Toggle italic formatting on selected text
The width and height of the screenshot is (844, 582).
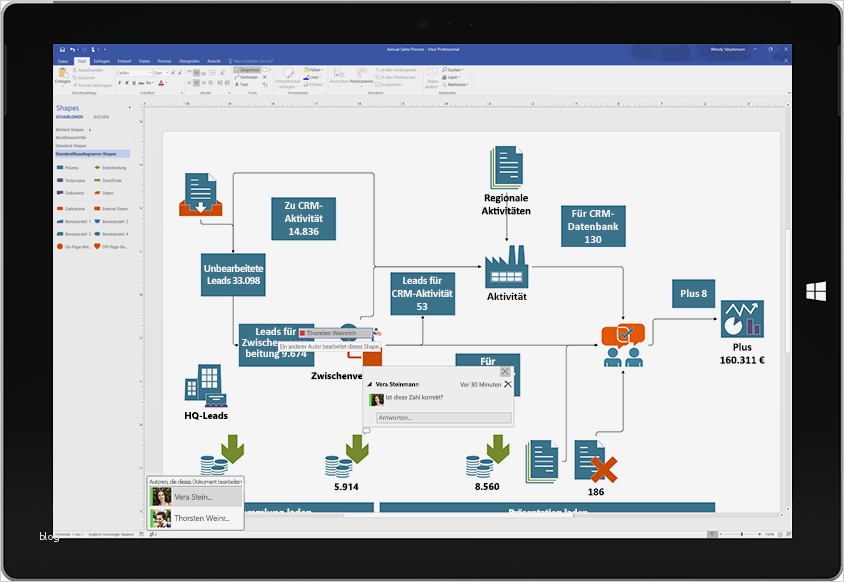pyautogui.click(x=127, y=82)
